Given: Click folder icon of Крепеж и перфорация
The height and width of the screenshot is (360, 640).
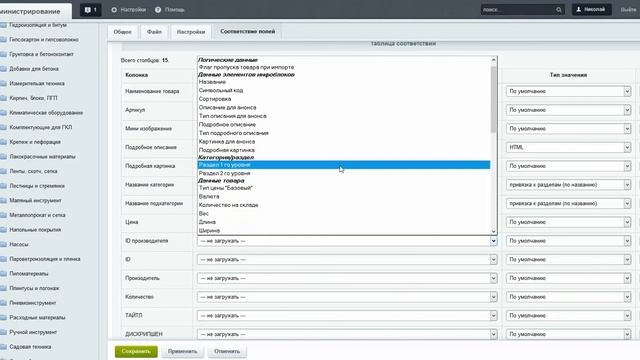Looking at the screenshot, I should [x=3, y=142].
